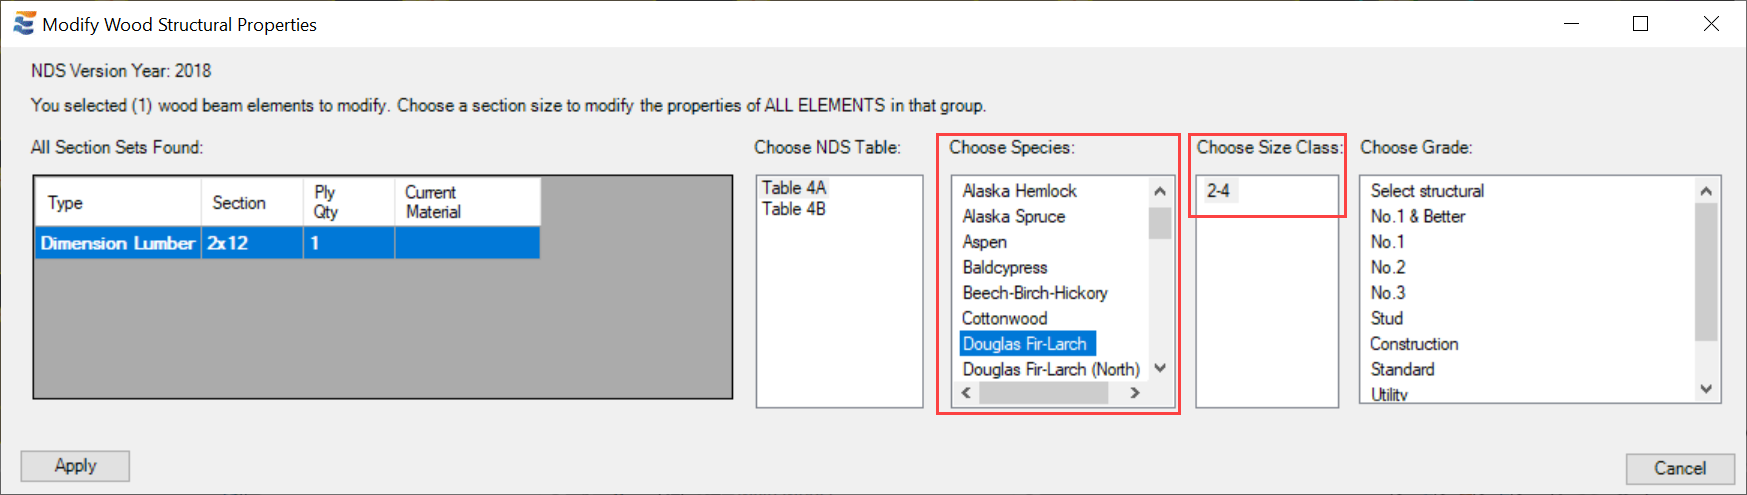This screenshot has height=495, width=1747.
Task: Pick the 2-4 size class
Action: pos(1218,191)
